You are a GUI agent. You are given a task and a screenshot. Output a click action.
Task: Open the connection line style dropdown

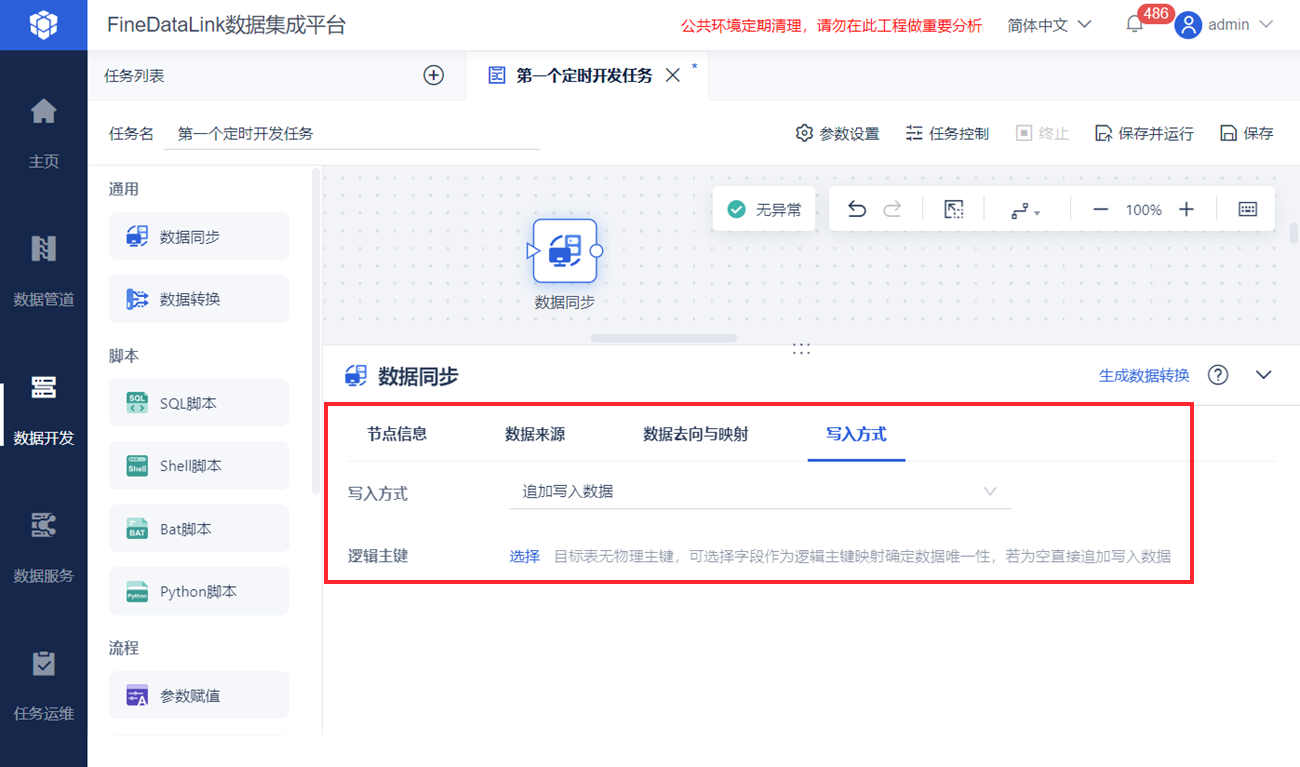[1026, 210]
